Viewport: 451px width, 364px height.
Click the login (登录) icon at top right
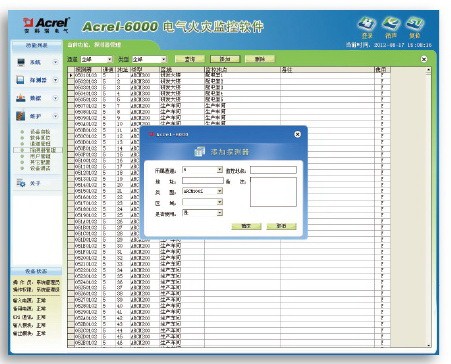(367, 24)
